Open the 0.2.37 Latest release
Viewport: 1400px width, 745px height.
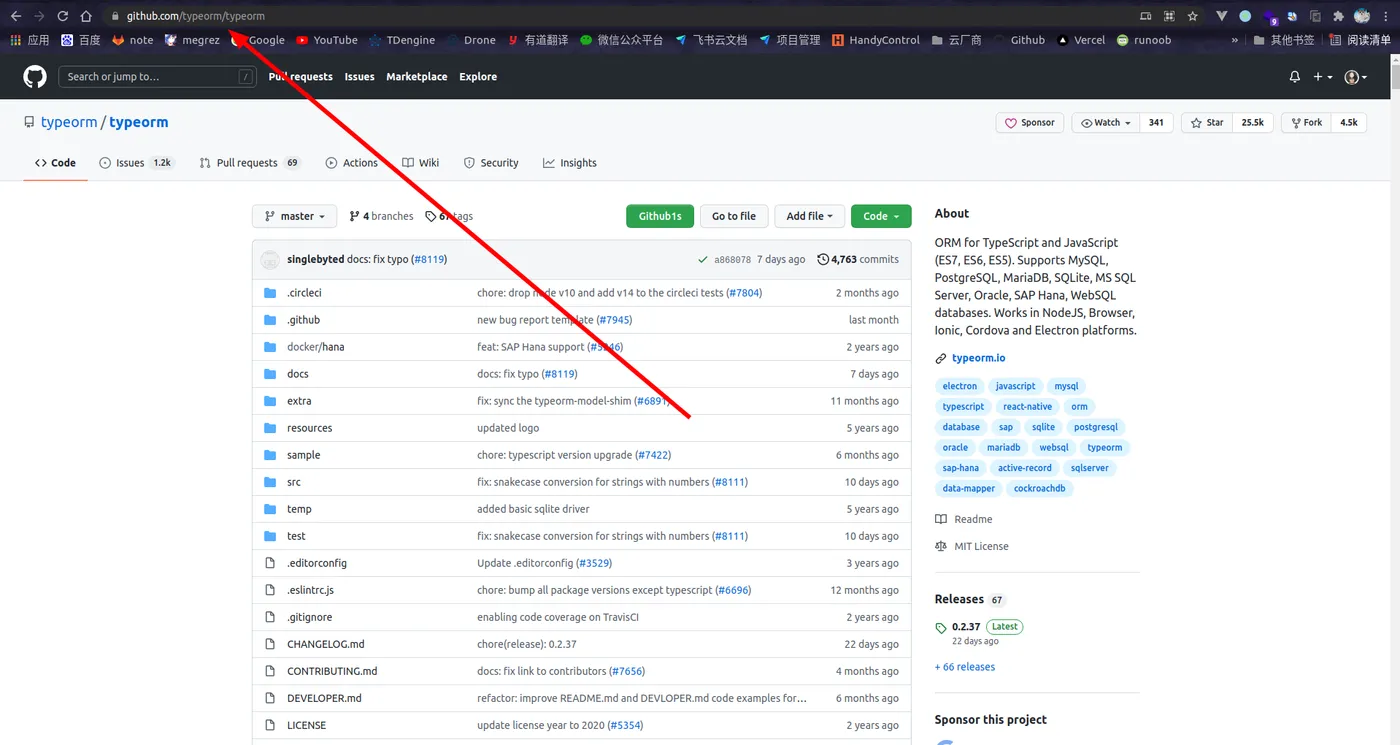point(987,627)
